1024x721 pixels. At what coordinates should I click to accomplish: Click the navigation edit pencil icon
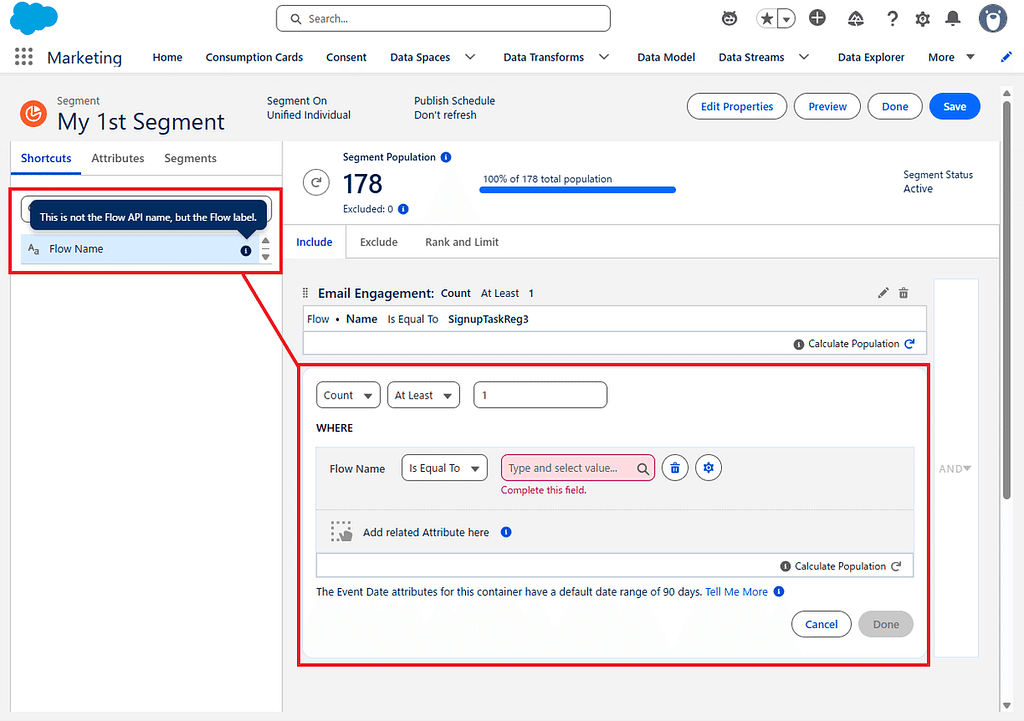click(1006, 57)
